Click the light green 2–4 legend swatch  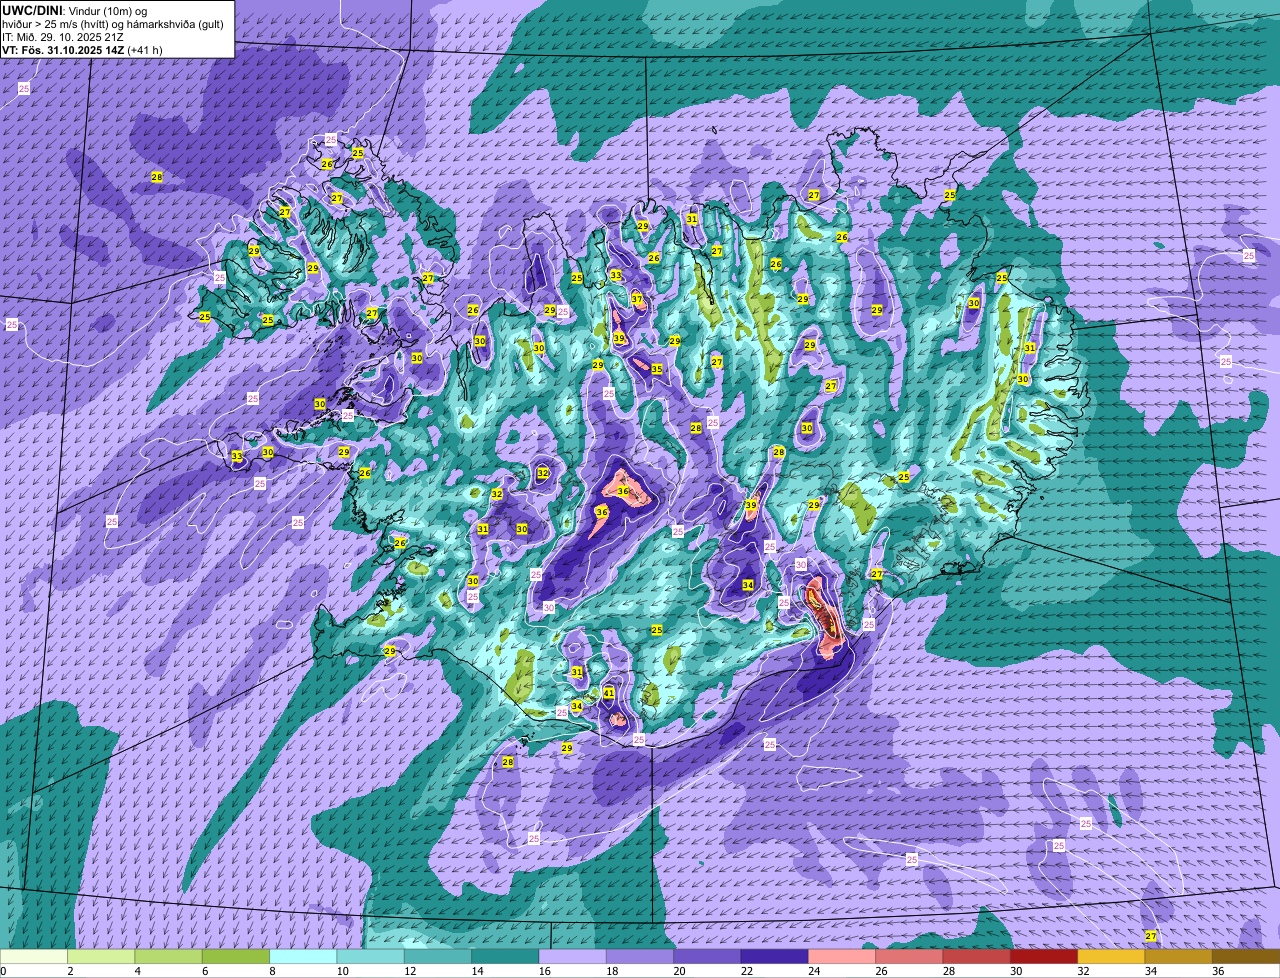coord(101,956)
